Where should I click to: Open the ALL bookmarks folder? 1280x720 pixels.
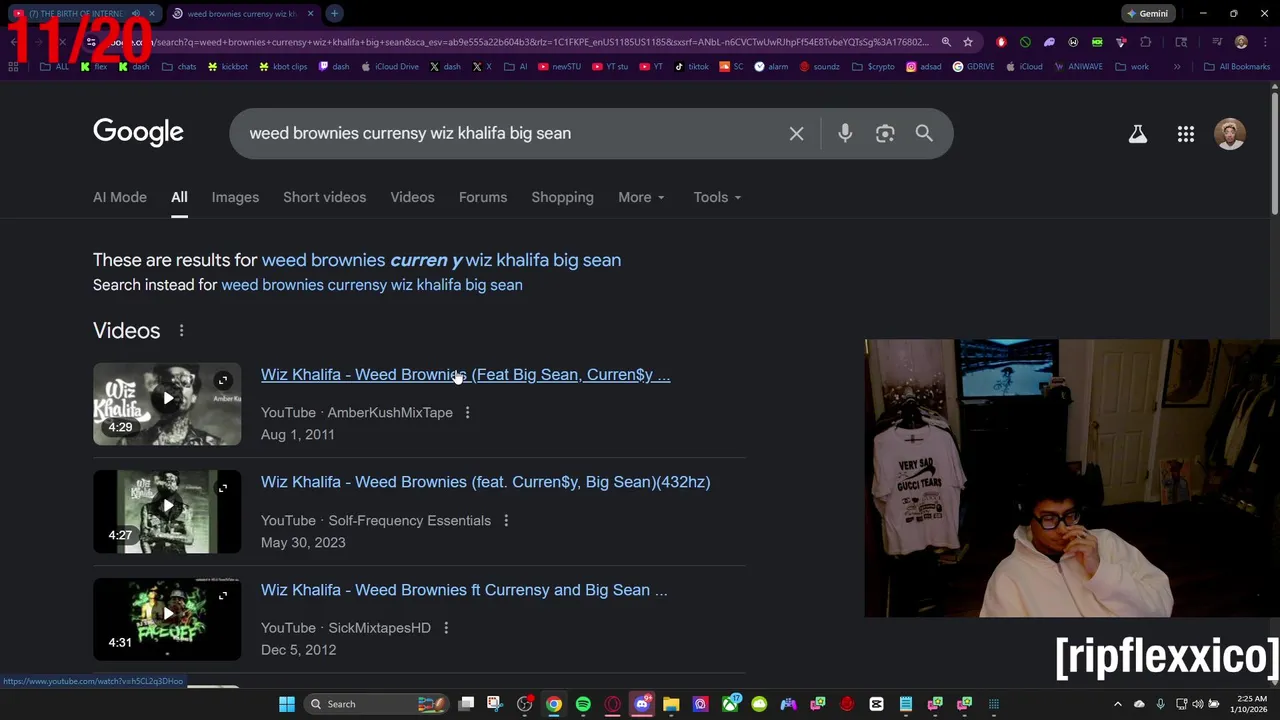(x=55, y=67)
